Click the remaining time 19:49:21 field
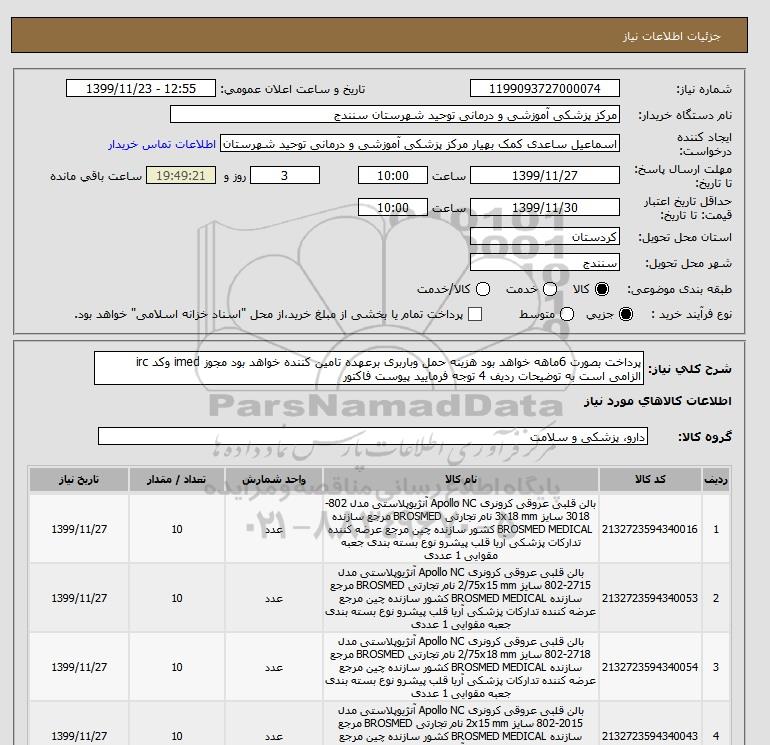The image size is (770, 745). pos(181,175)
